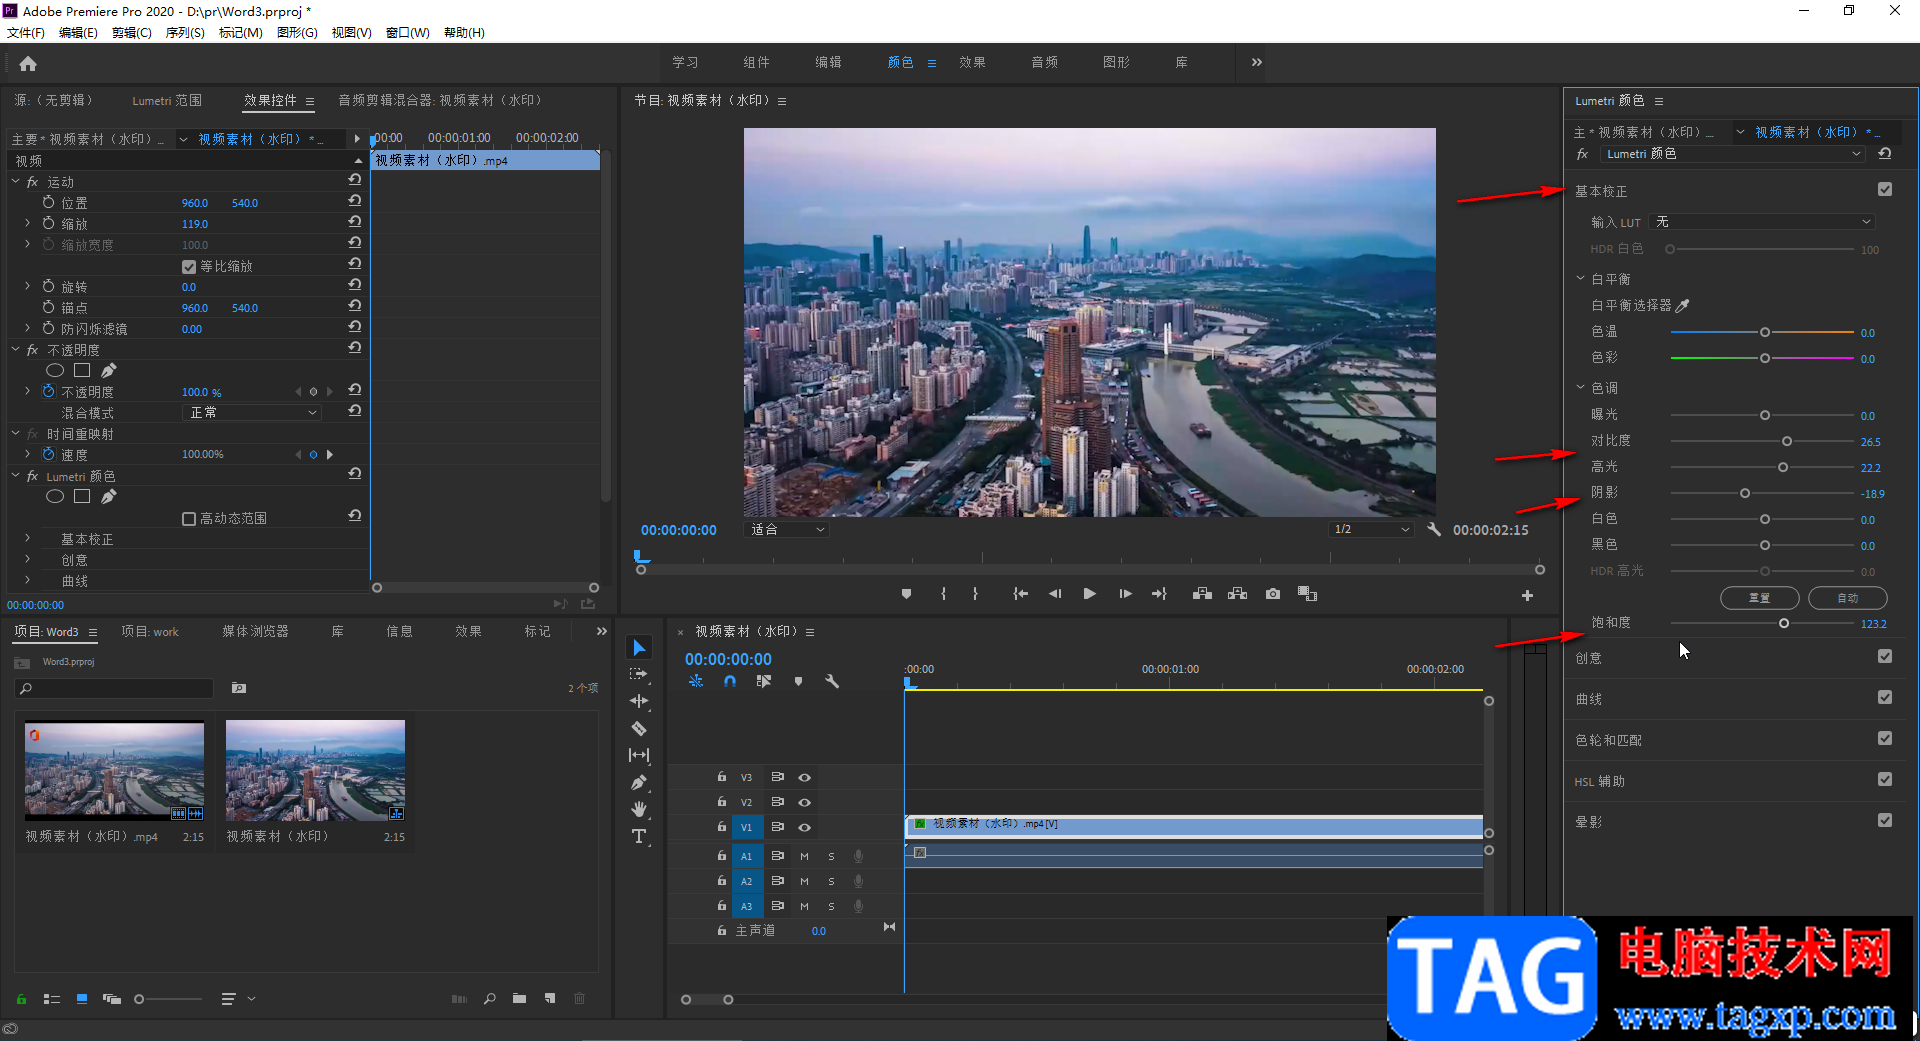Click Go to In point button
1920x1041 pixels.
point(1020,594)
